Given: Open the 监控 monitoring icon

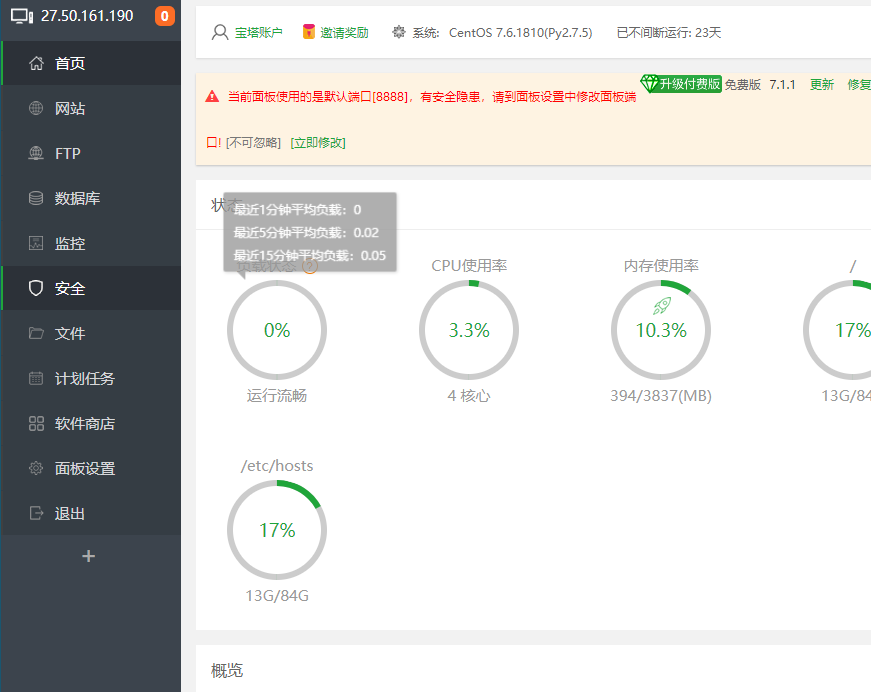Looking at the screenshot, I should tap(36, 243).
